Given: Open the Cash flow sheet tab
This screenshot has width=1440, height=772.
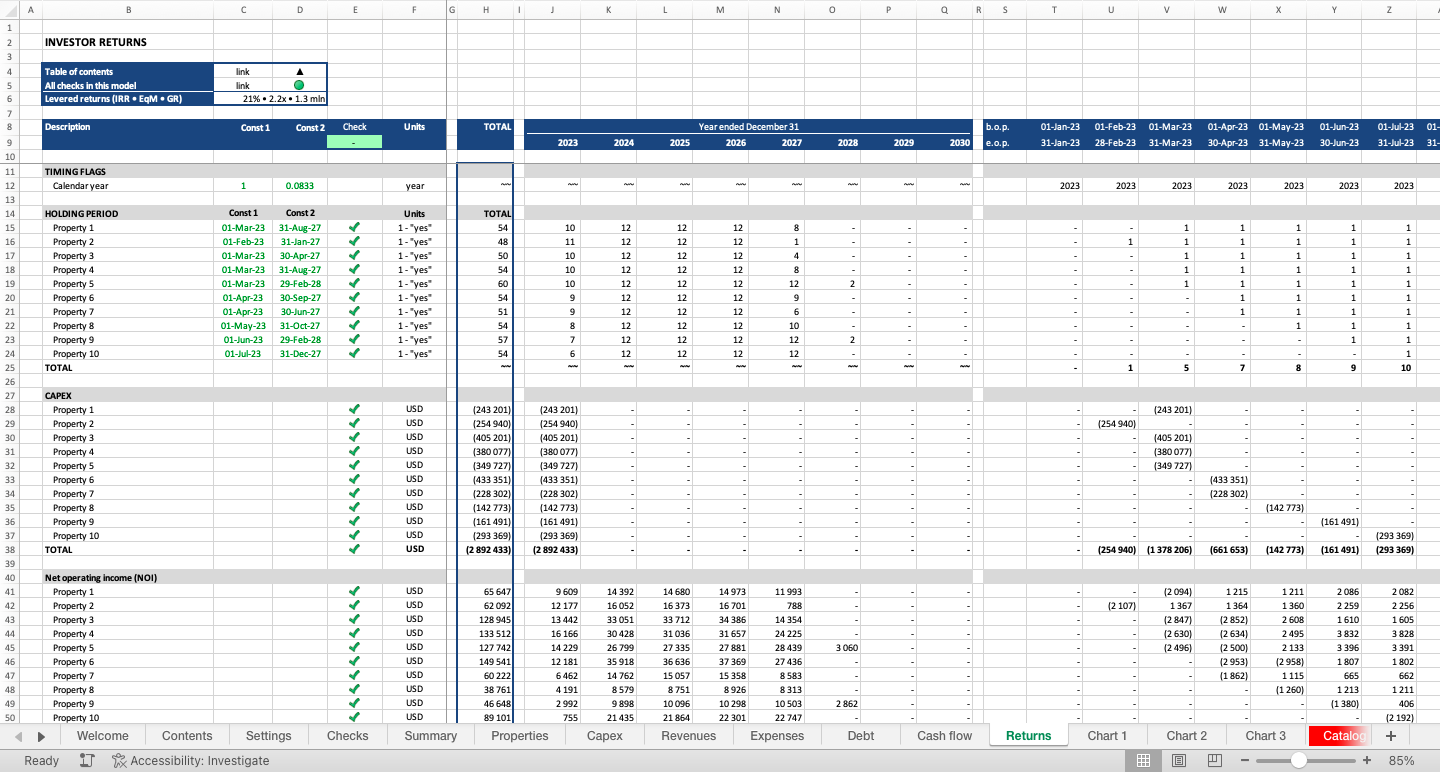Looking at the screenshot, I should point(945,736).
